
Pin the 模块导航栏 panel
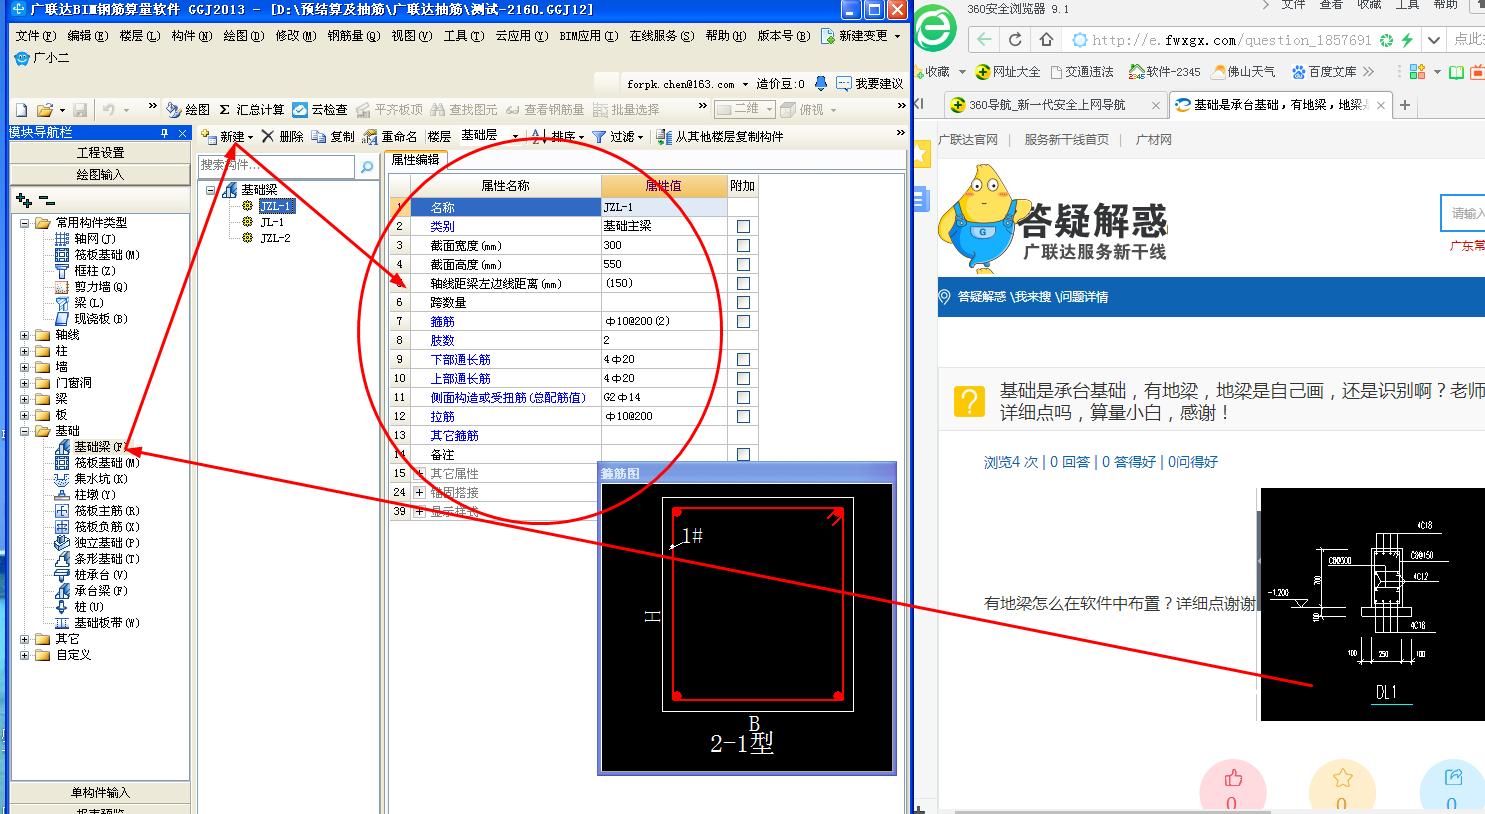click(164, 133)
